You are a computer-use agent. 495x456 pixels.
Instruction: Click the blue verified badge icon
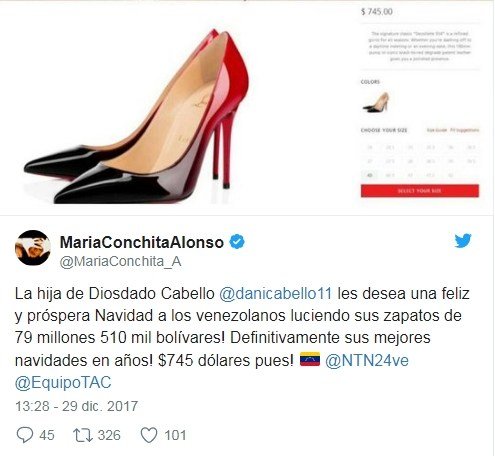pos(237,242)
